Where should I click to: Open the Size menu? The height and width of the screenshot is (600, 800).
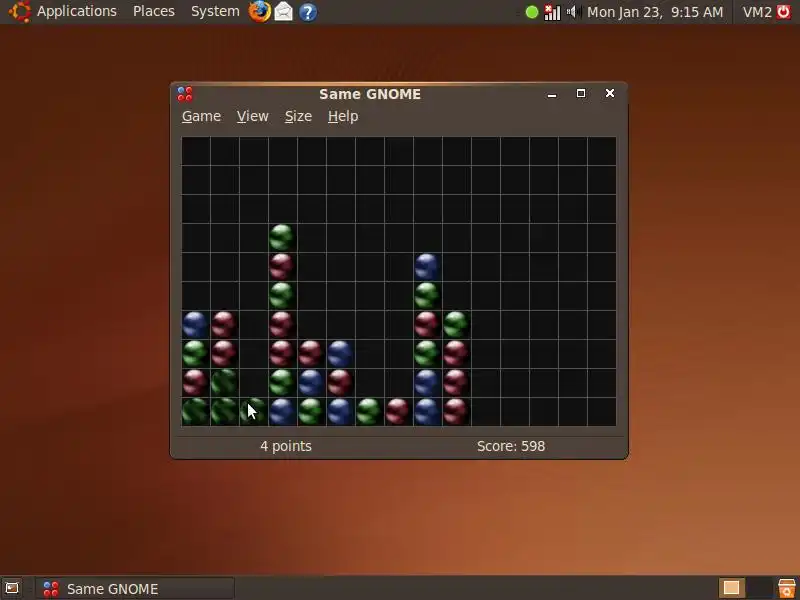click(x=298, y=116)
